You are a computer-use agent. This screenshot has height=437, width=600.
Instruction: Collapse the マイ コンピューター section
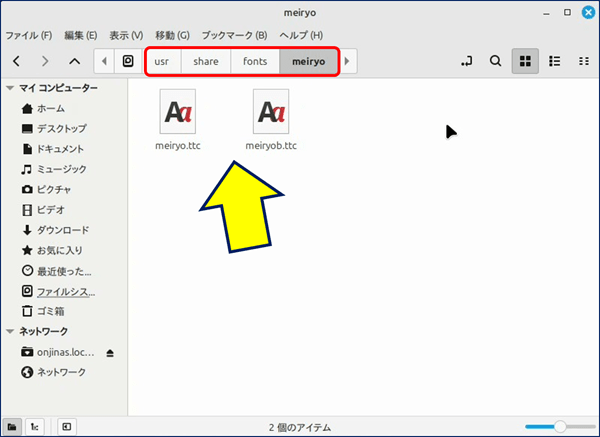[10, 88]
